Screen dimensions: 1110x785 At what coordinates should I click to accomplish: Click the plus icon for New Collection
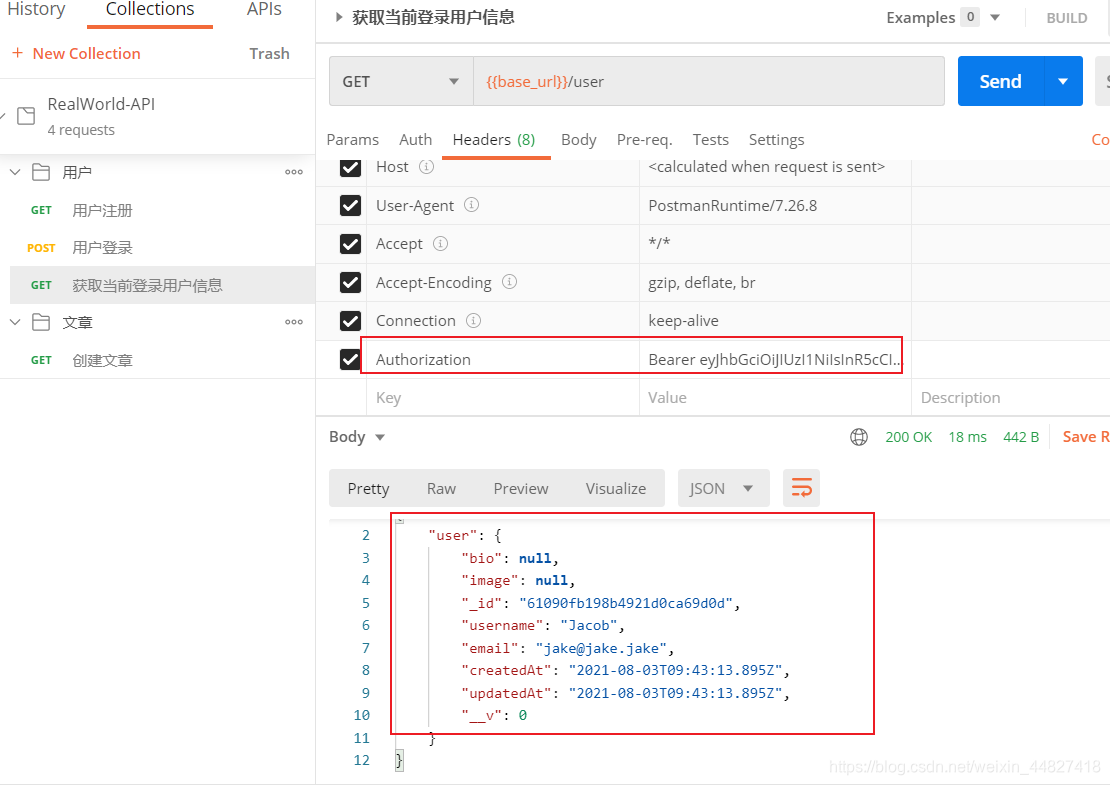coord(18,53)
